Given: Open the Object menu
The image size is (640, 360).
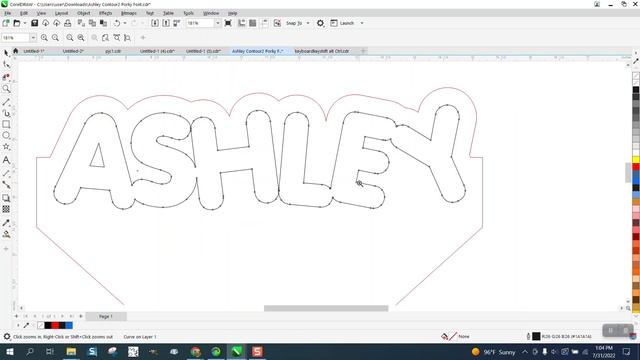Looking at the screenshot, I should click(x=84, y=13).
